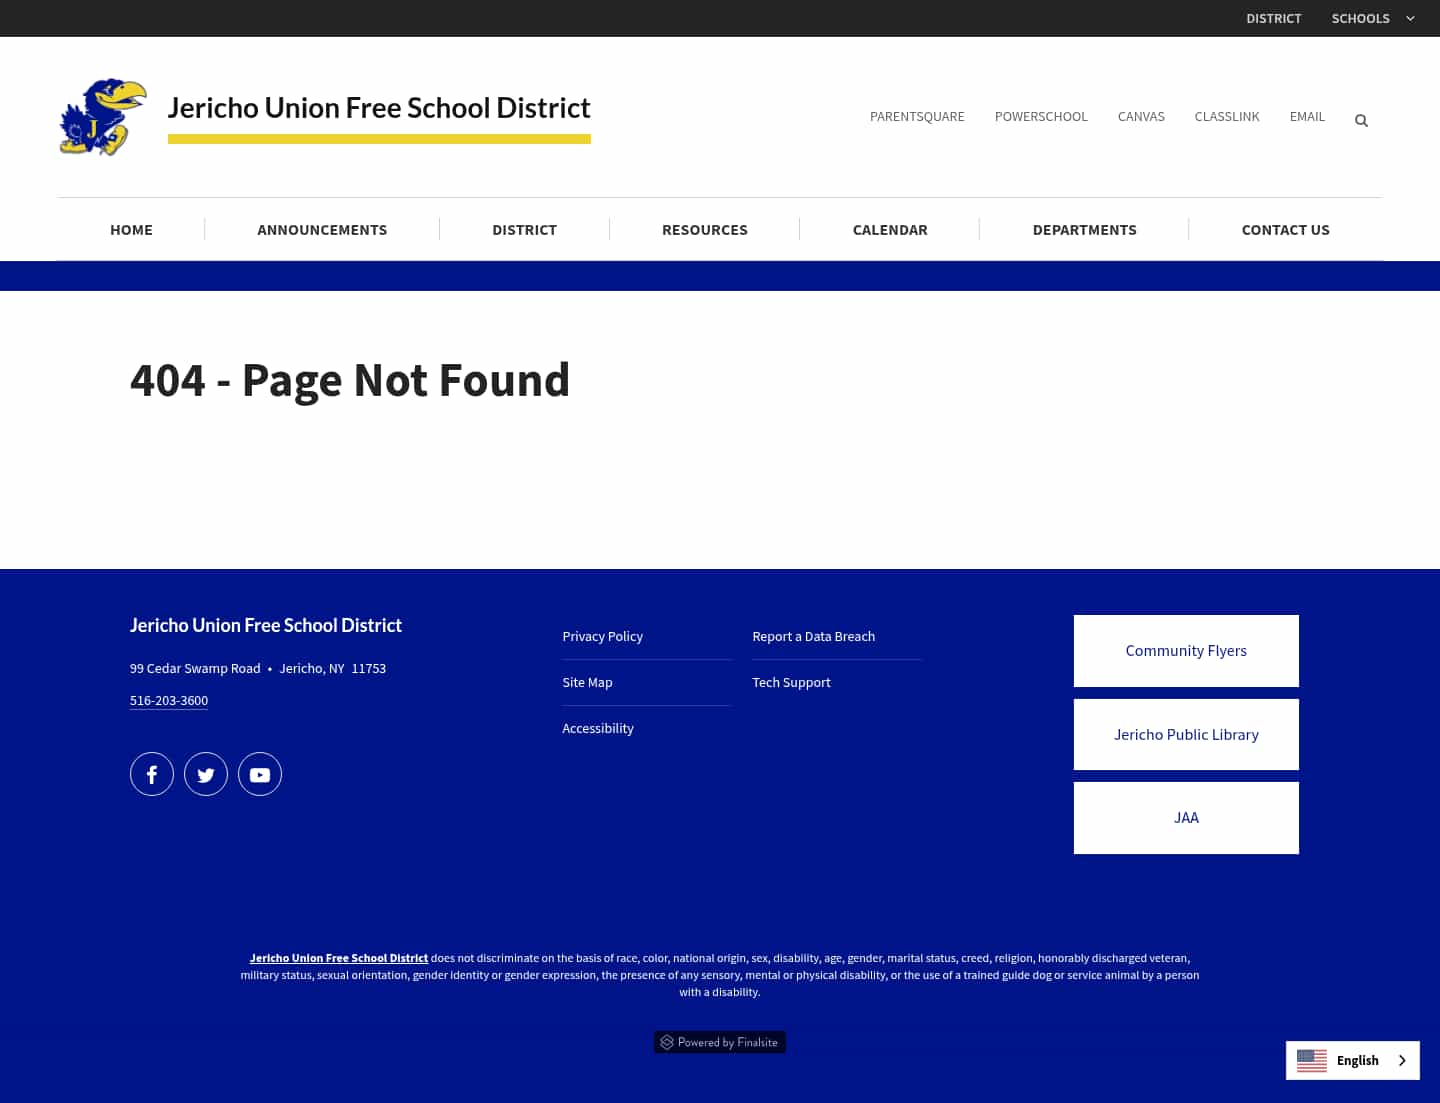
Task: Open the ClassLink link
Action: click(1227, 116)
